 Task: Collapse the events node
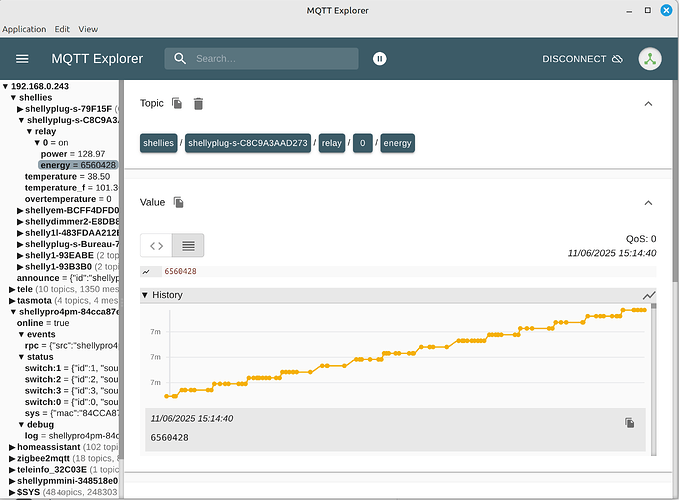[21, 335]
